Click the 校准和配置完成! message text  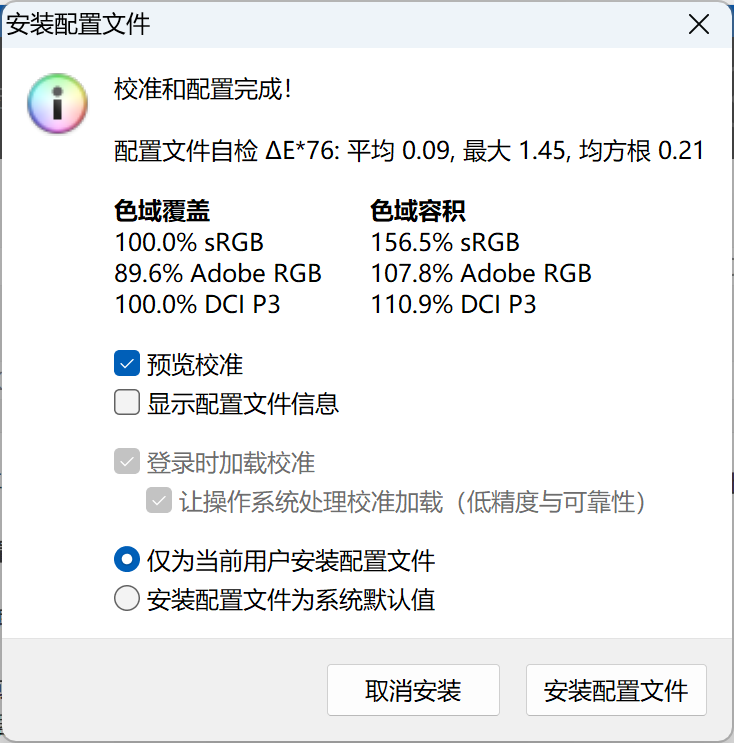tap(203, 90)
